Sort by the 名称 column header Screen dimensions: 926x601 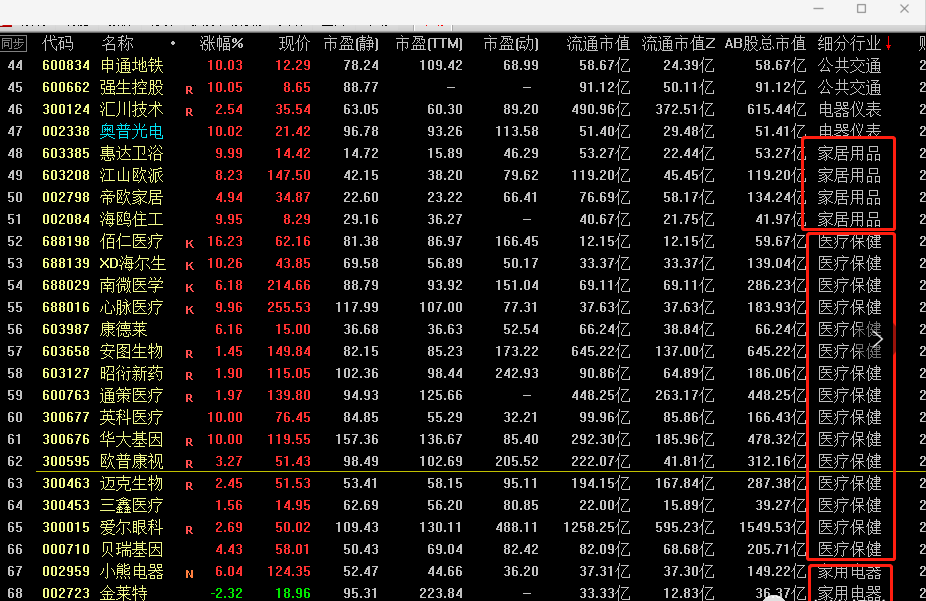pos(118,43)
